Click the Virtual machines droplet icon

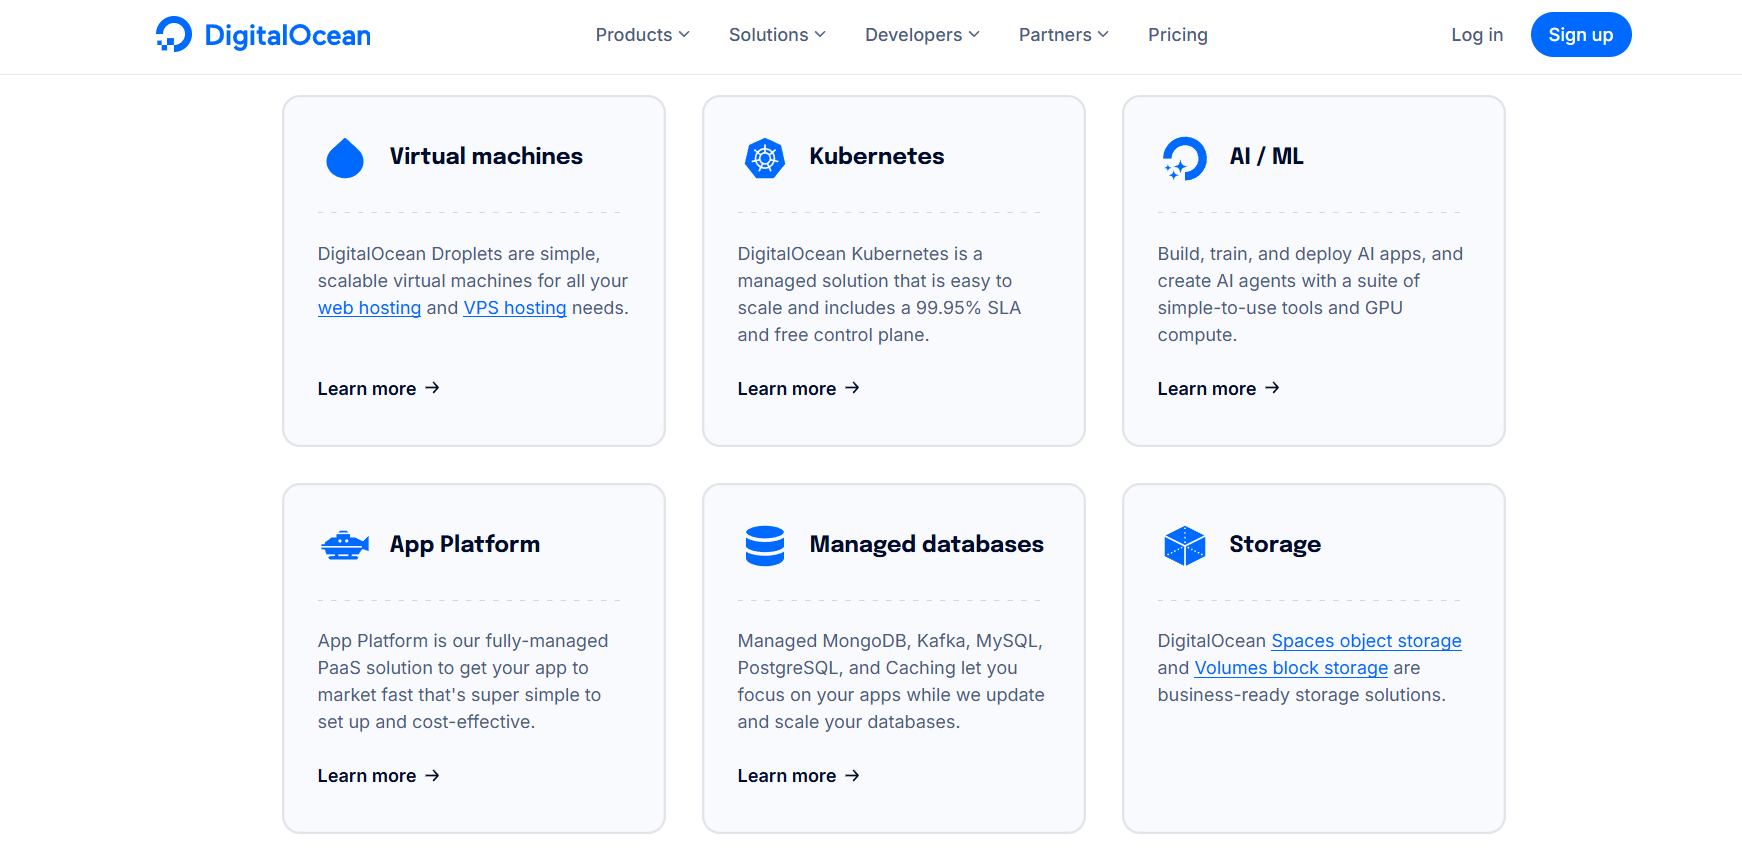[x=345, y=157]
